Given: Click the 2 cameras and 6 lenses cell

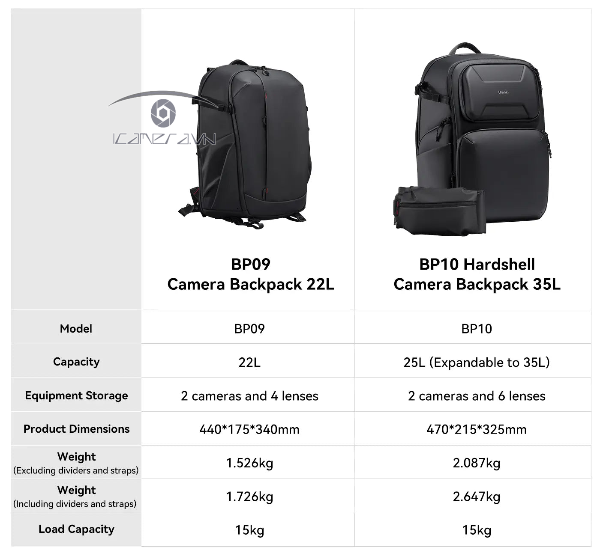Looking at the screenshot, I should [476, 396].
